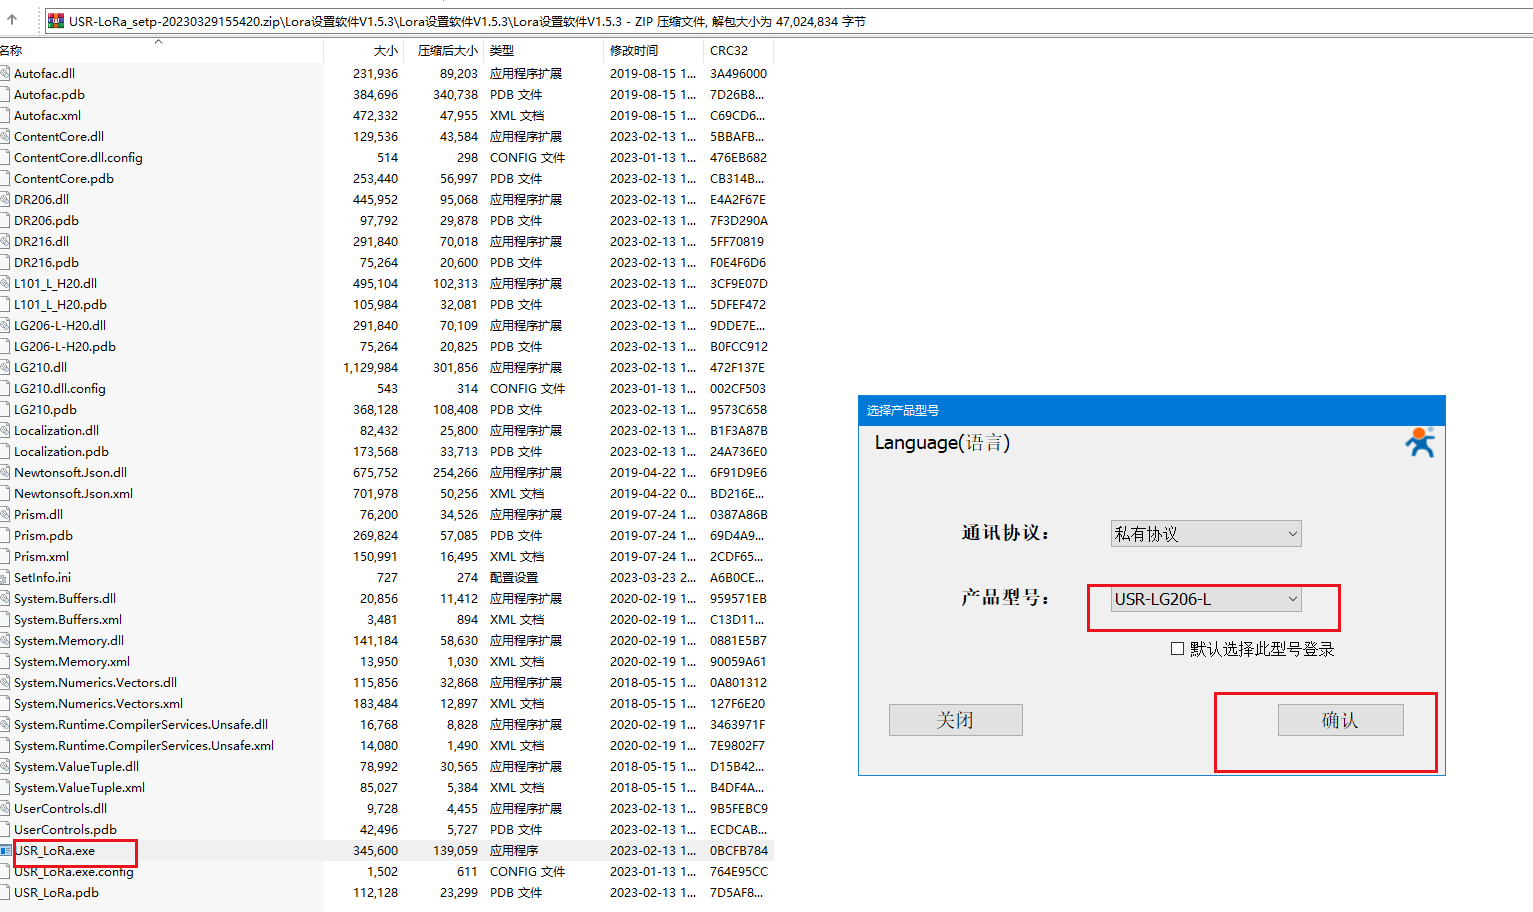
Task: Click the USR logo in dialog
Action: pyautogui.click(x=1420, y=442)
